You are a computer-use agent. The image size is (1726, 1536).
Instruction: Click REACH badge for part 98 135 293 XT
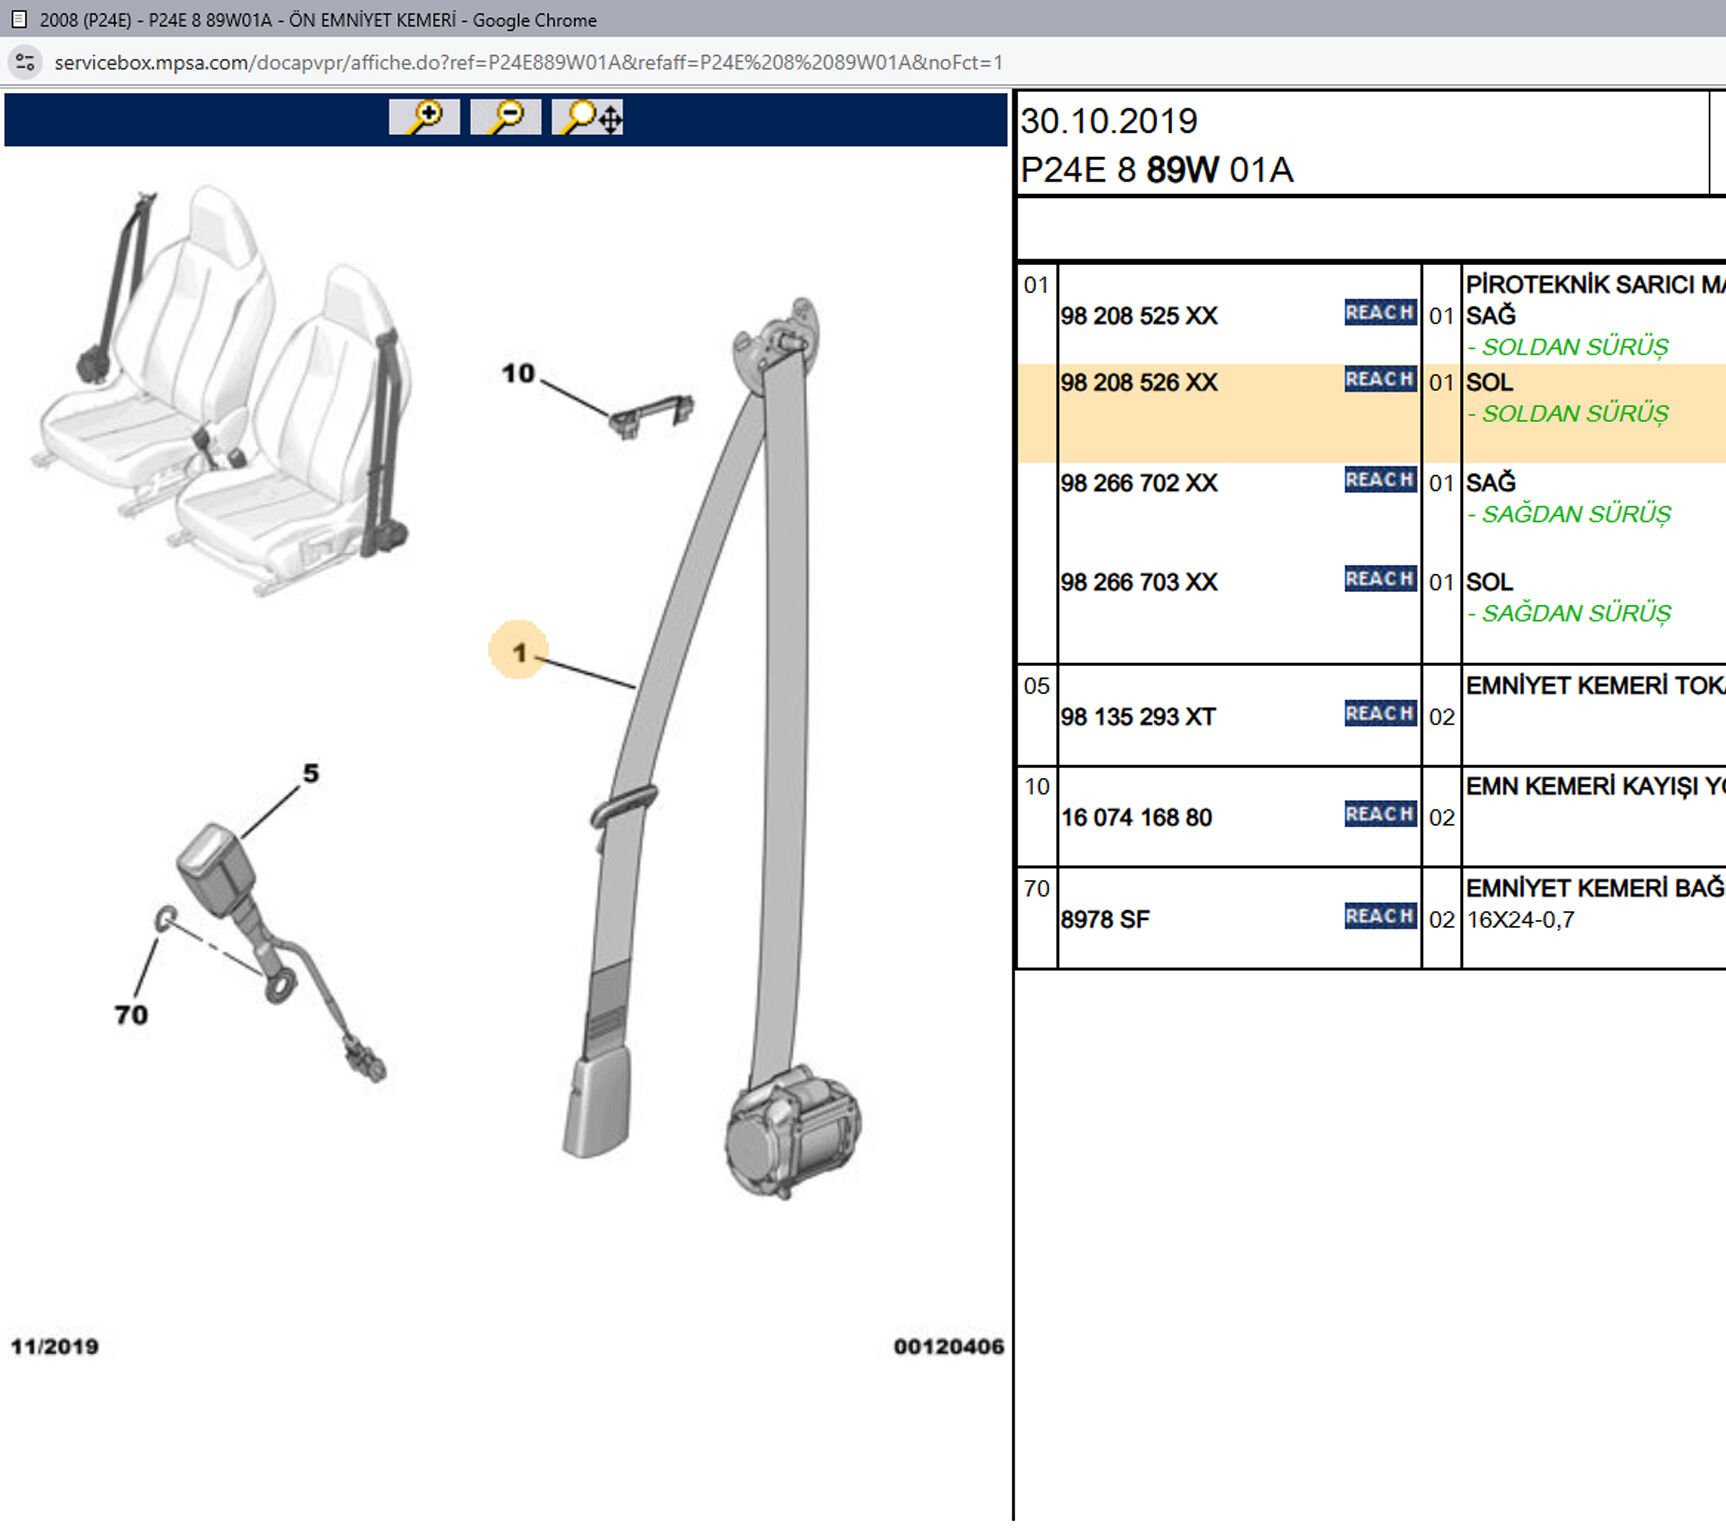tap(1379, 714)
